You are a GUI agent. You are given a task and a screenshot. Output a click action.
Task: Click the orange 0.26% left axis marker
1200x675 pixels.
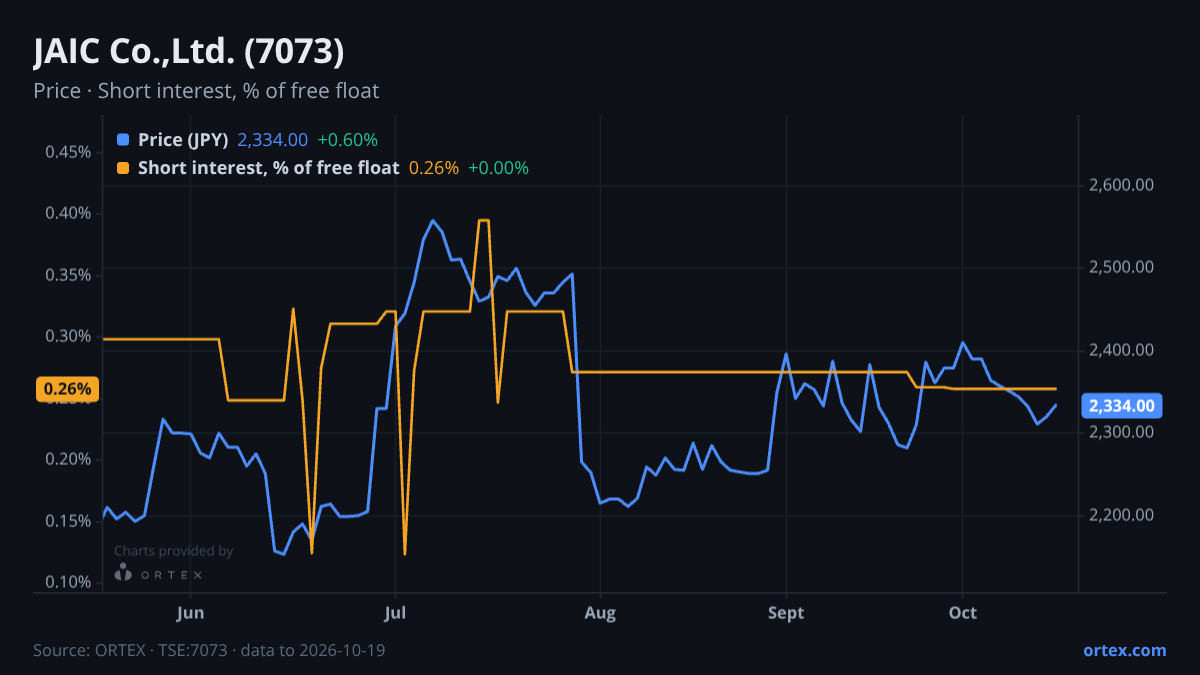pos(68,389)
